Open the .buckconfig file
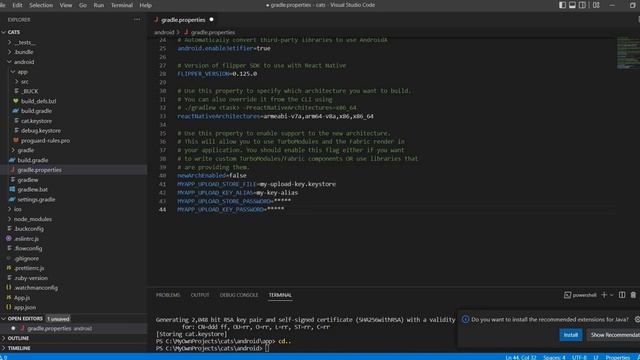640x360 pixels. point(29,229)
